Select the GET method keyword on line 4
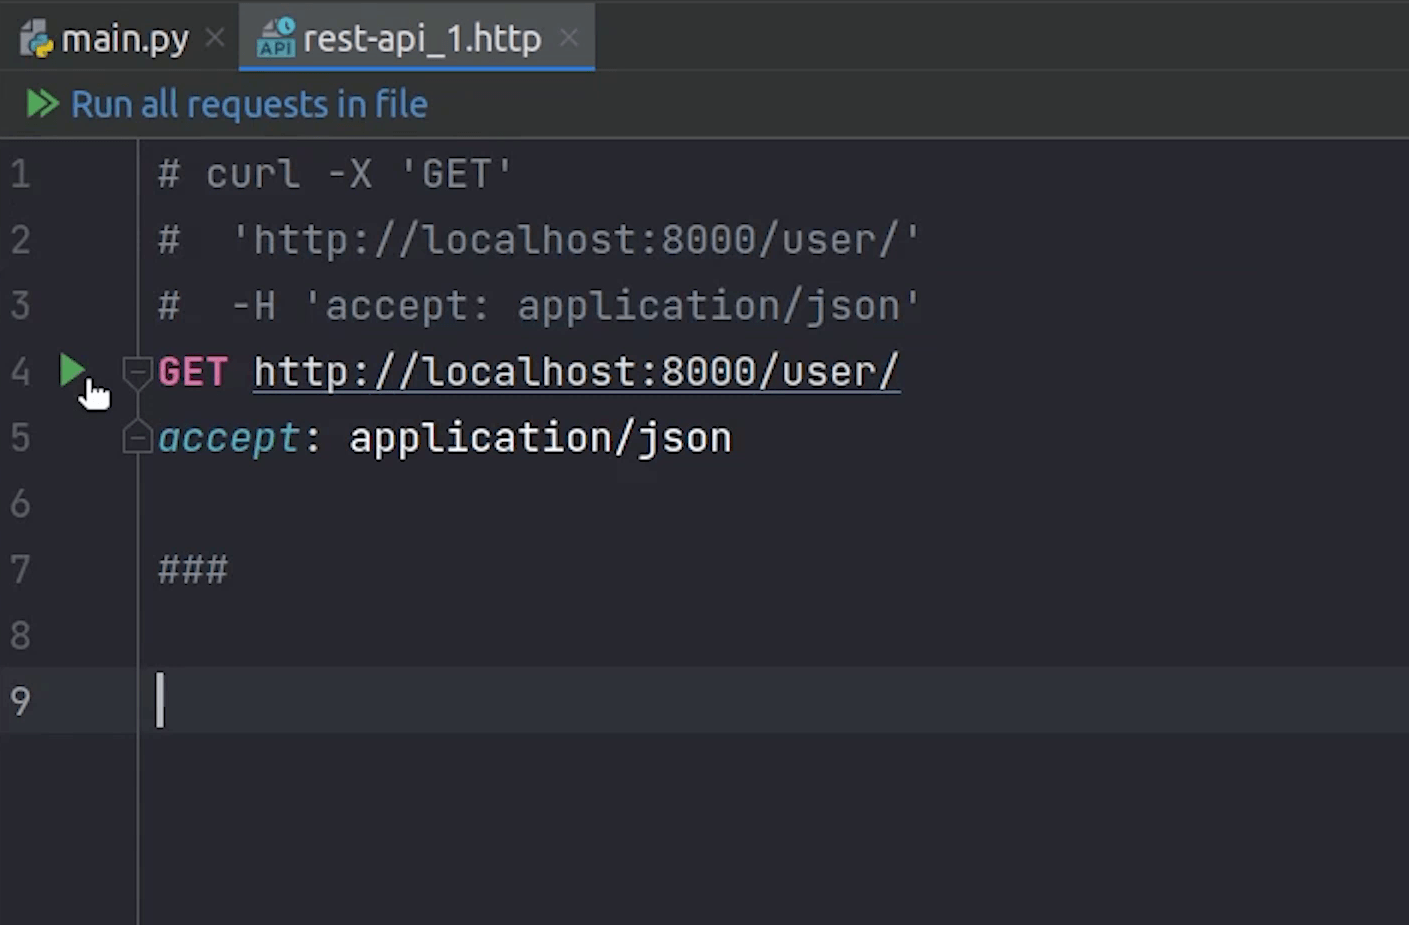1409x925 pixels. (x=193, y=371)
